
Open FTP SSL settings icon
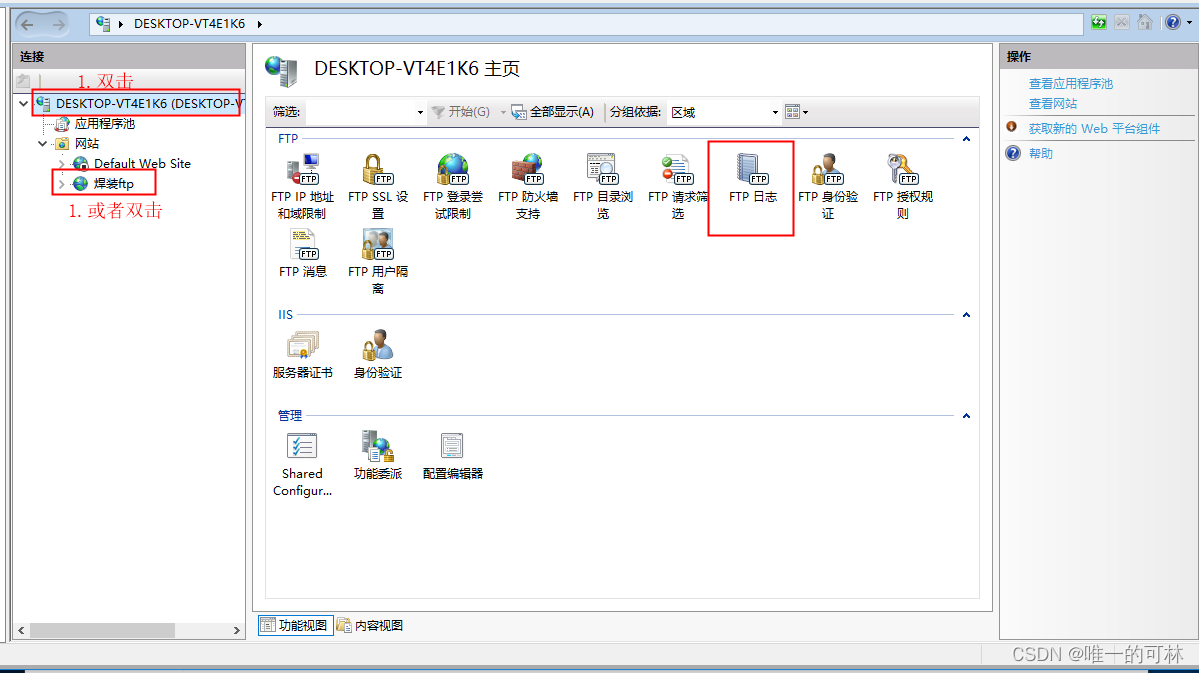(x=378, y=186)
